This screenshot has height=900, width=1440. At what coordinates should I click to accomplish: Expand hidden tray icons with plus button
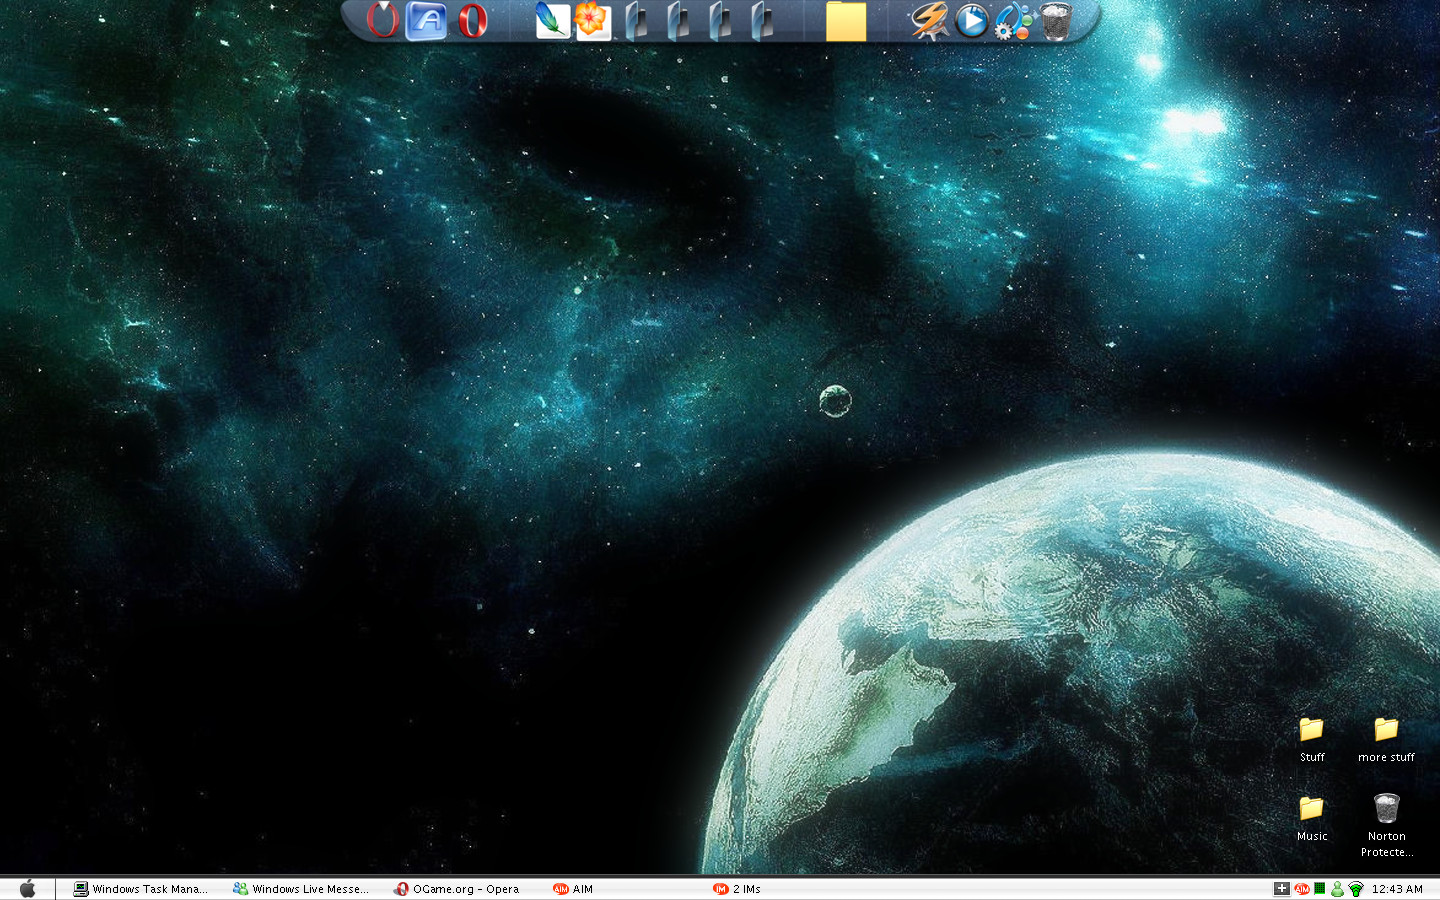[1282, 888]
